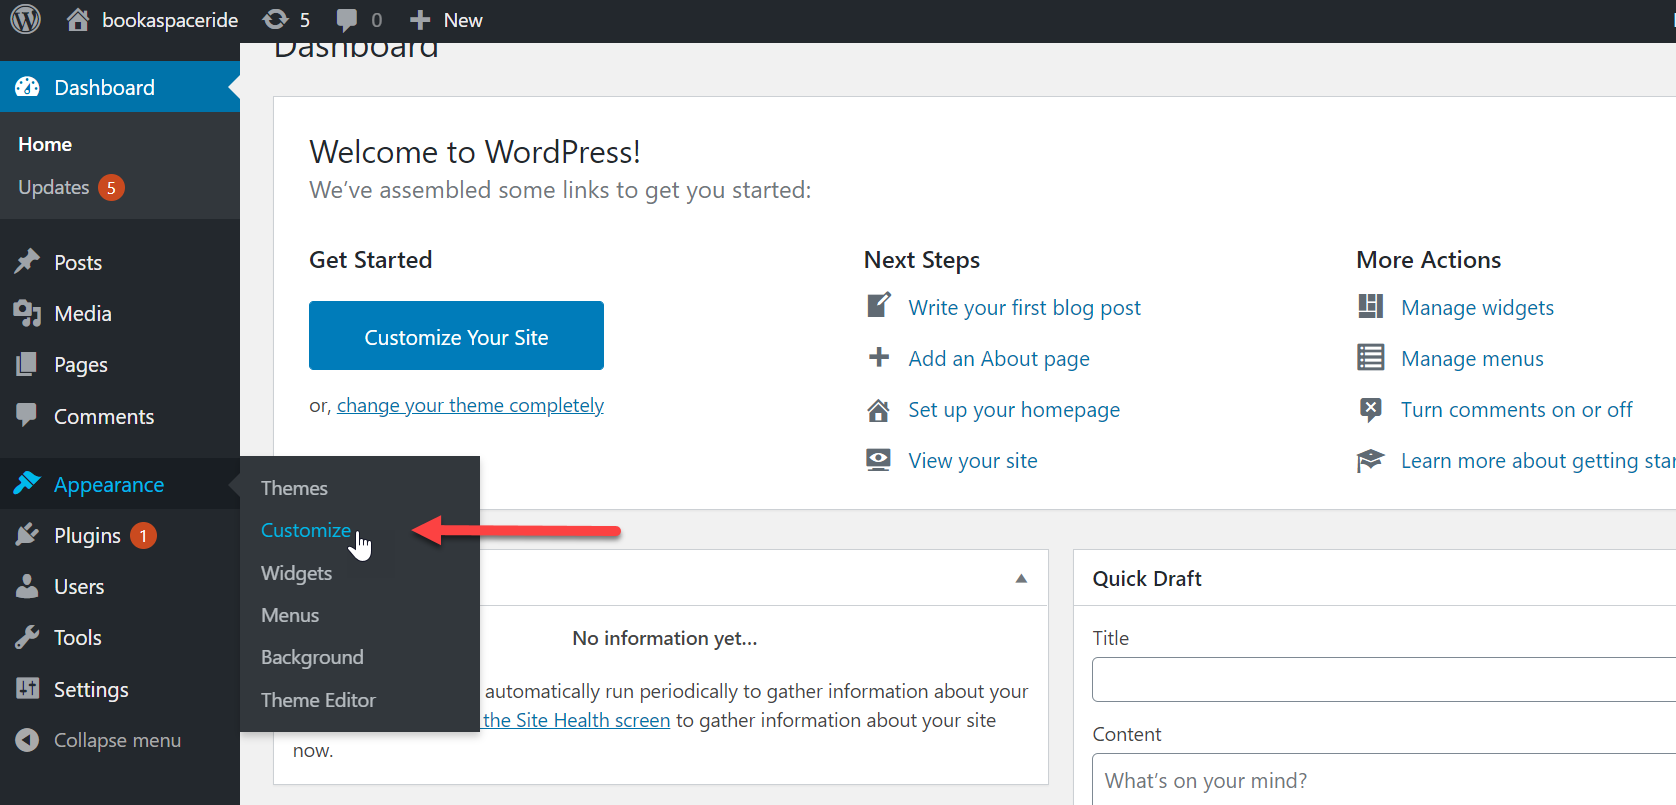Open the Plugins menu item text
1676x805 pixels.
coord(87,536)
